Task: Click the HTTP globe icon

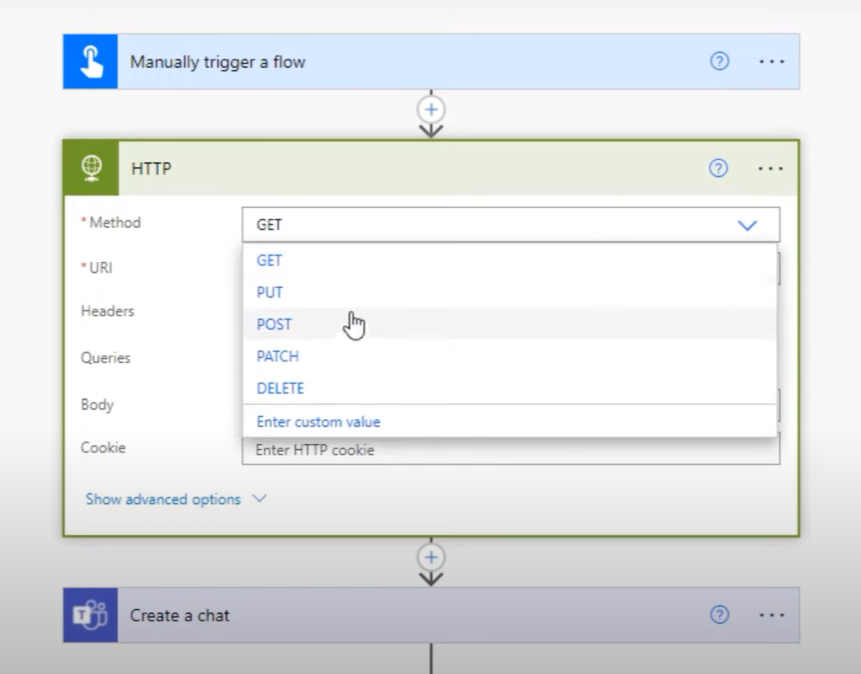Action: coord(91,168)
